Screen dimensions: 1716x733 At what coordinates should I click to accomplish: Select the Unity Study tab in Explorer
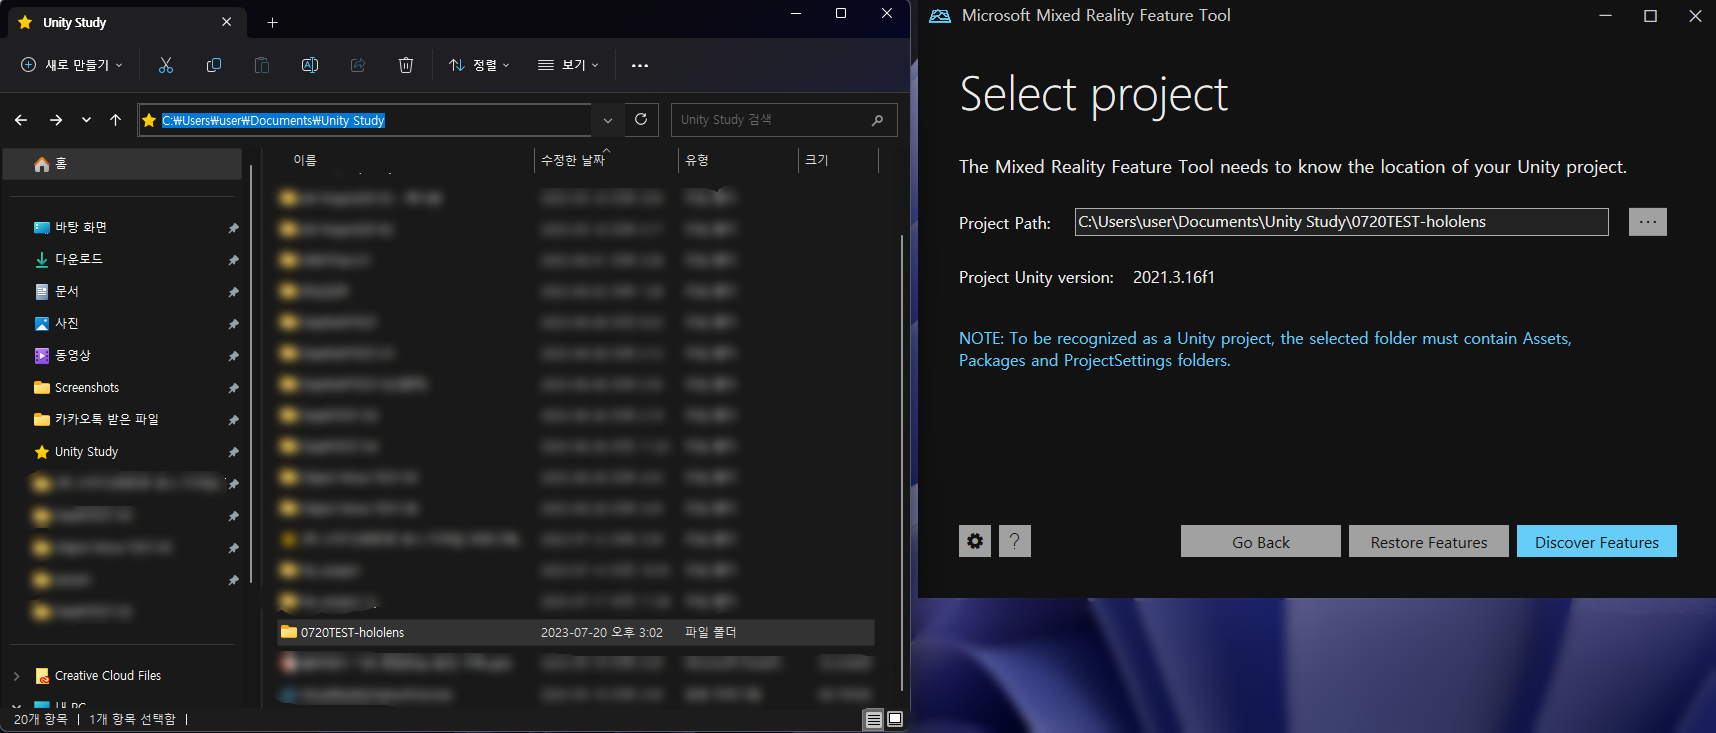pos(125,22)
